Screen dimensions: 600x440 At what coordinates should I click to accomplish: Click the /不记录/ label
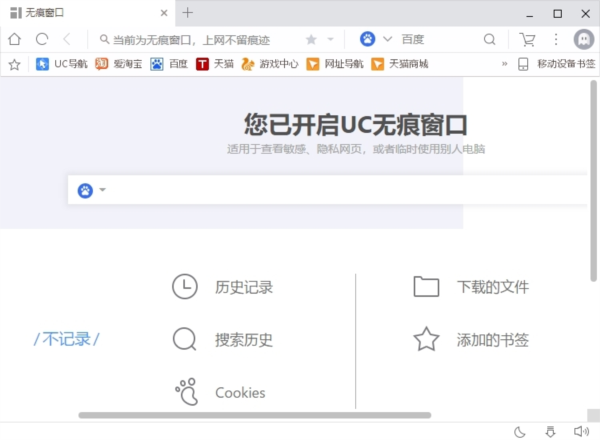(x=67, y=339)
